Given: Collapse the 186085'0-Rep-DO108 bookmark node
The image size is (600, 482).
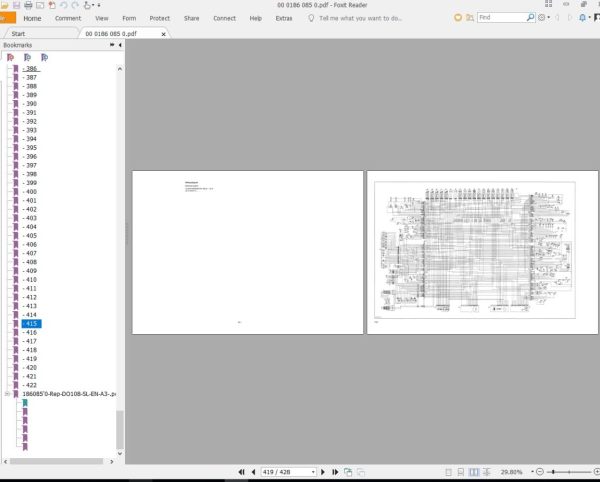Looking at the screenshot, I should click(7, 394).
